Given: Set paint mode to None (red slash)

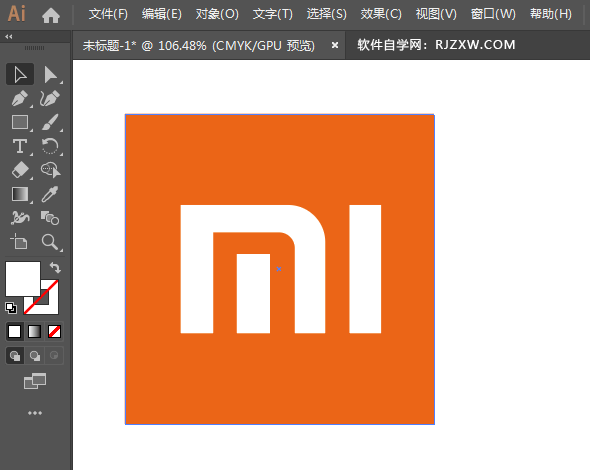Looking at the screenshot, I should point(54,332).
